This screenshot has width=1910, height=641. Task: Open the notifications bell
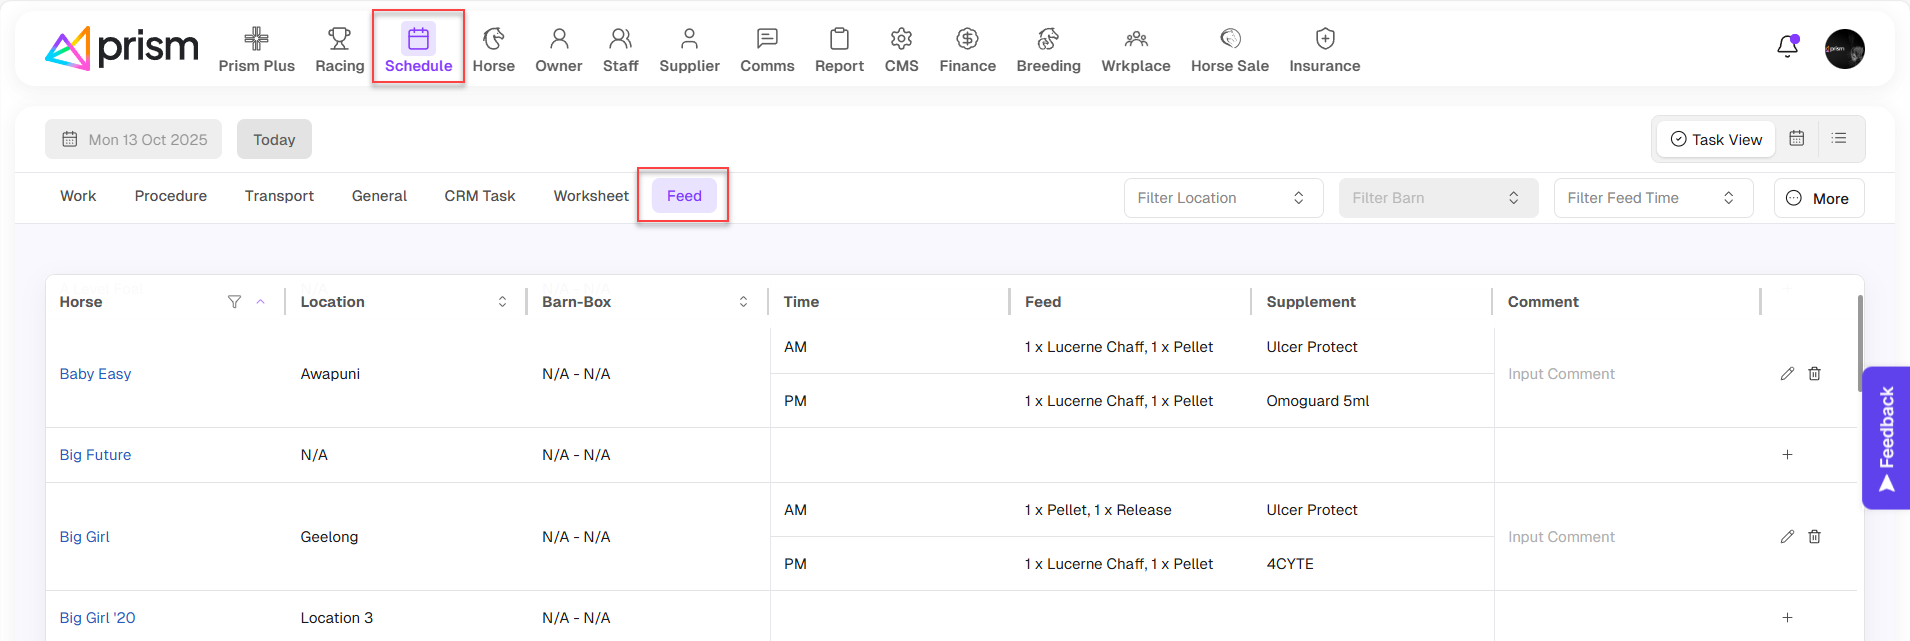pyautogui.click(x=1787, y=47)
